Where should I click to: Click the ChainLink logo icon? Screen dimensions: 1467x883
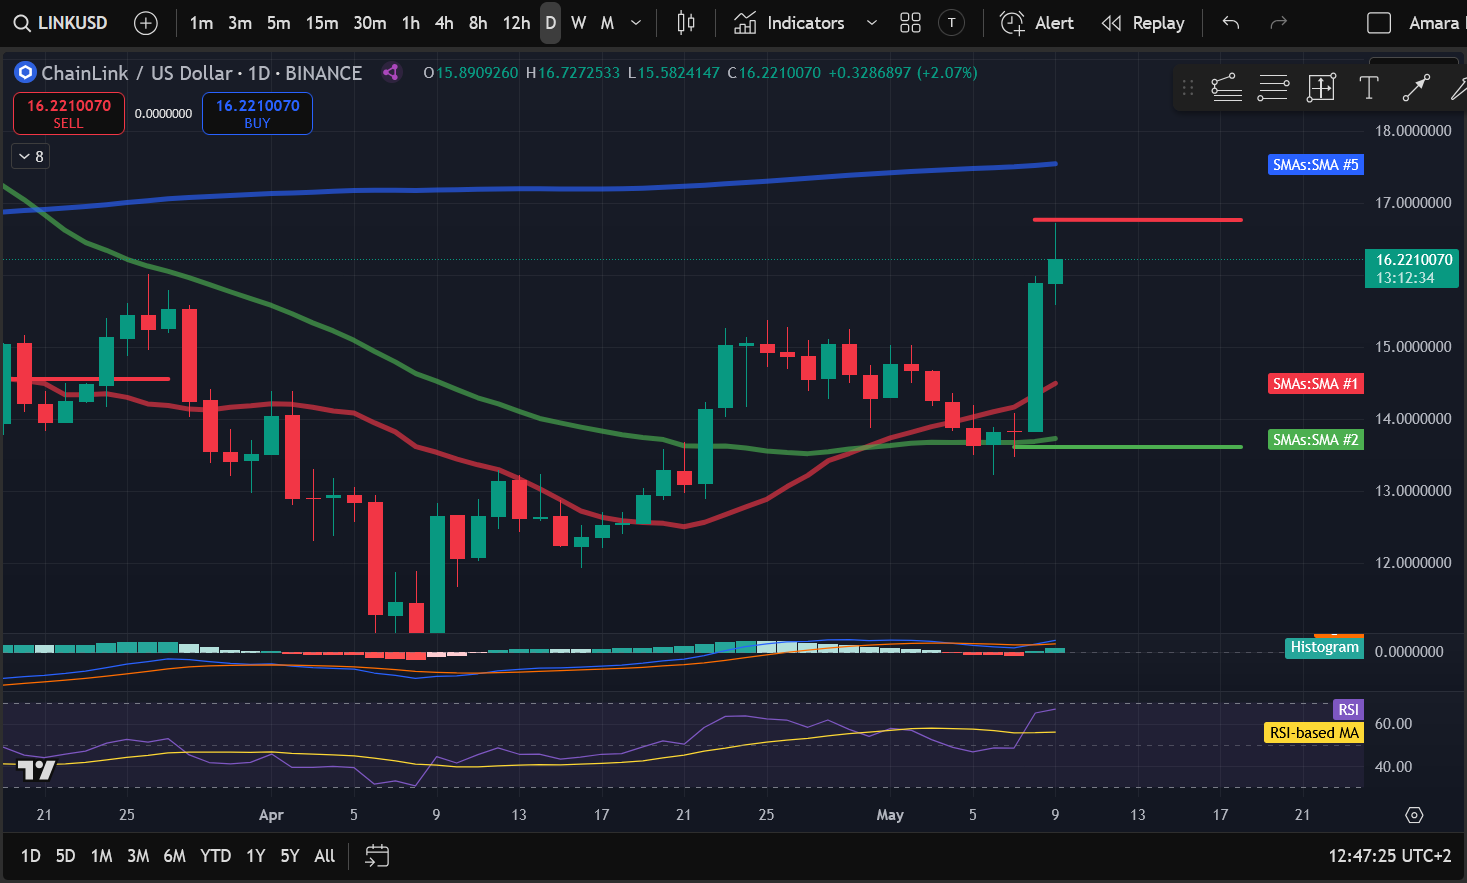click(x=25, y=73)
